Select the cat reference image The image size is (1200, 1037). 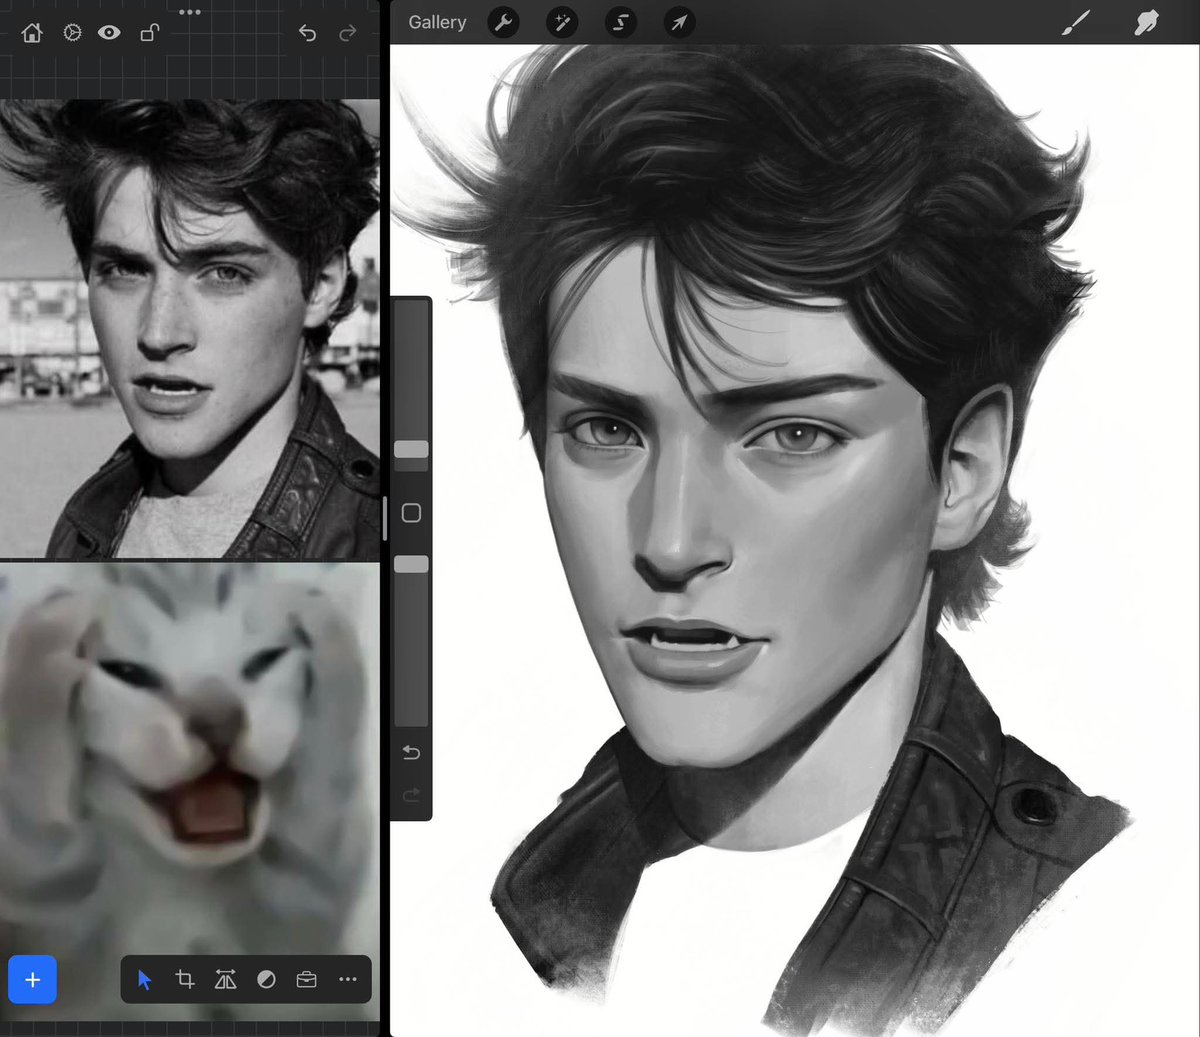point(190,790)
